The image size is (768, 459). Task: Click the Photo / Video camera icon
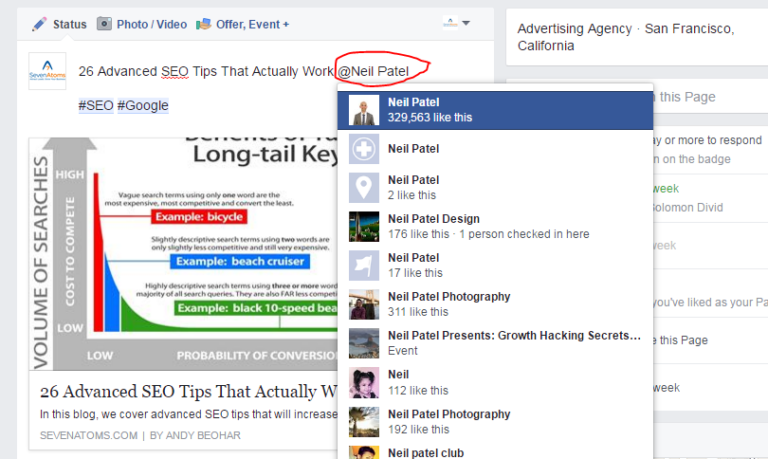point(104,23)
